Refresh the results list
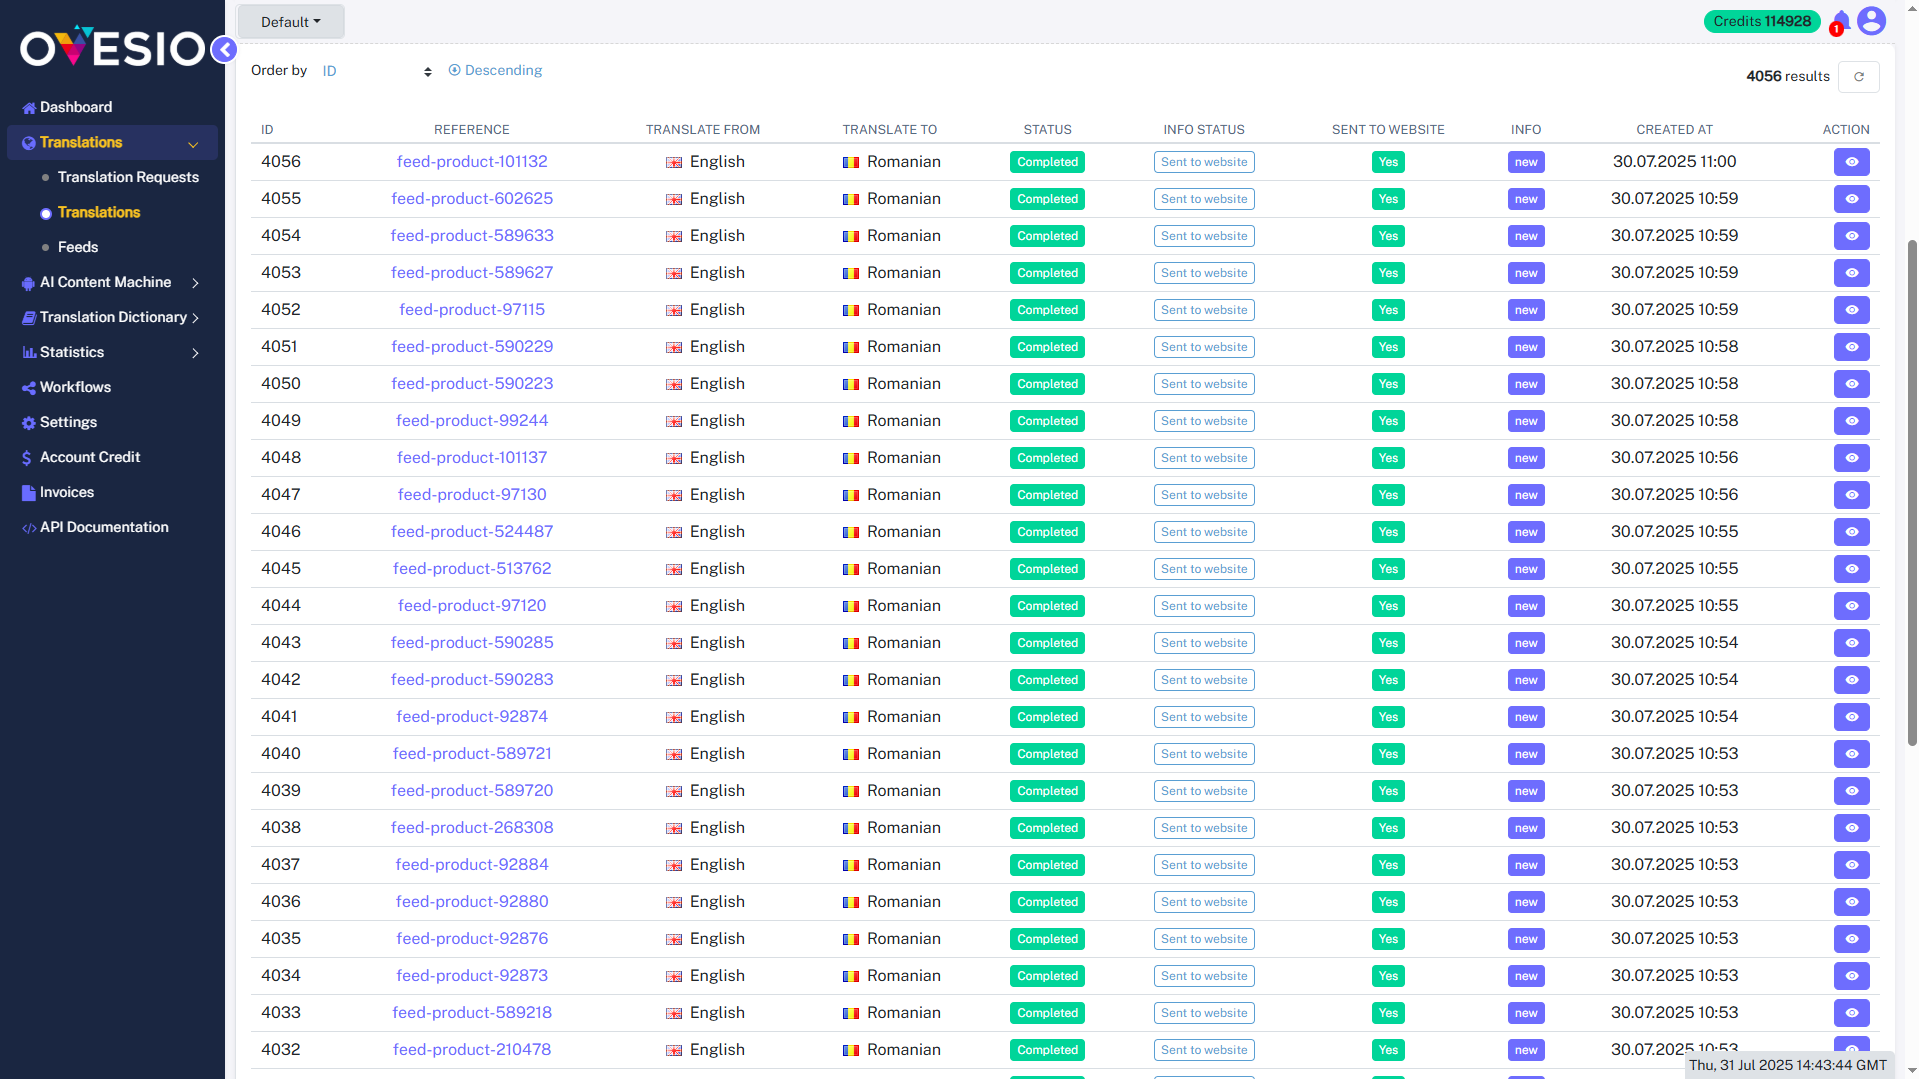Image resolution: width=1919 pixels, height=1079 pixels. coord(1858,76)
